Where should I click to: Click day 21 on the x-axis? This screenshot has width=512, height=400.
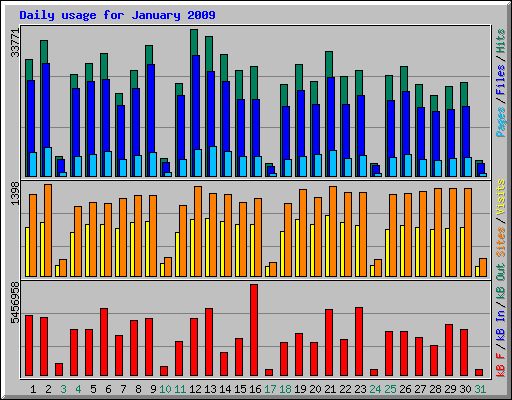coord(330,389)
